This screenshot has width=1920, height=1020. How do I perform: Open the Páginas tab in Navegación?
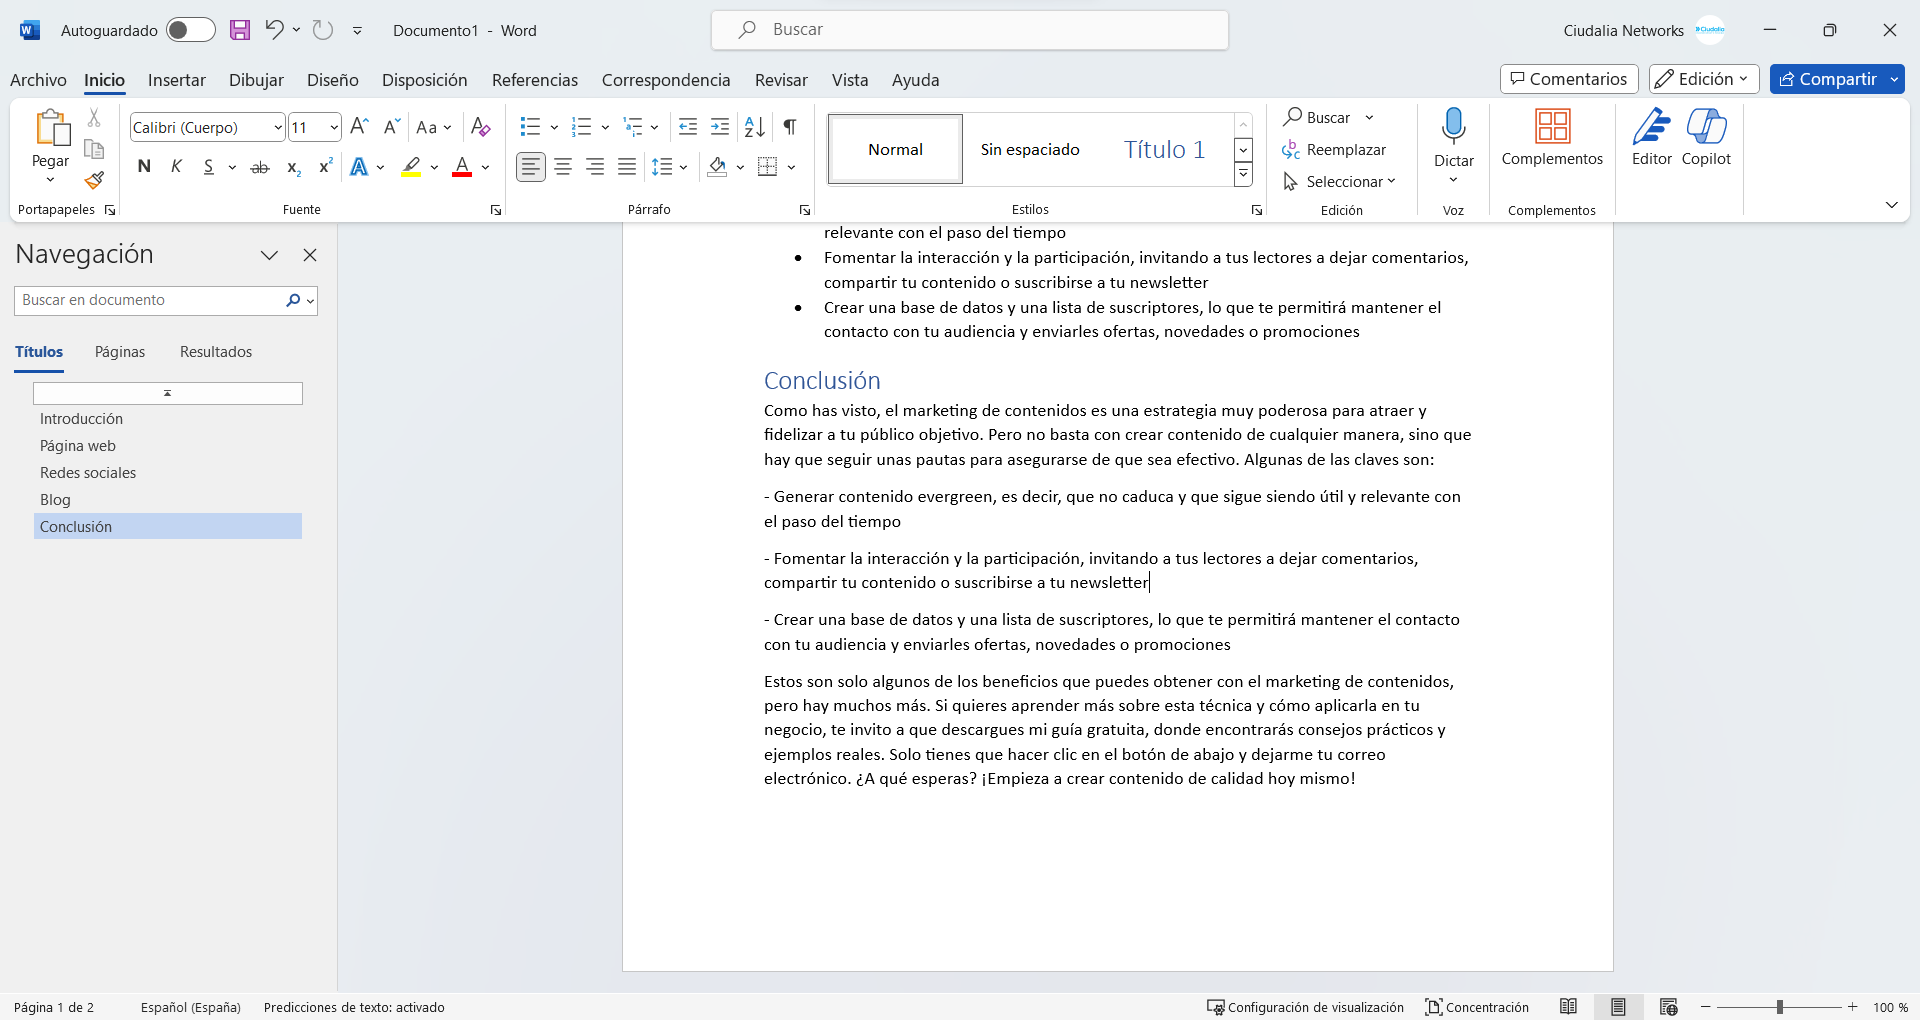coord(120,352)
